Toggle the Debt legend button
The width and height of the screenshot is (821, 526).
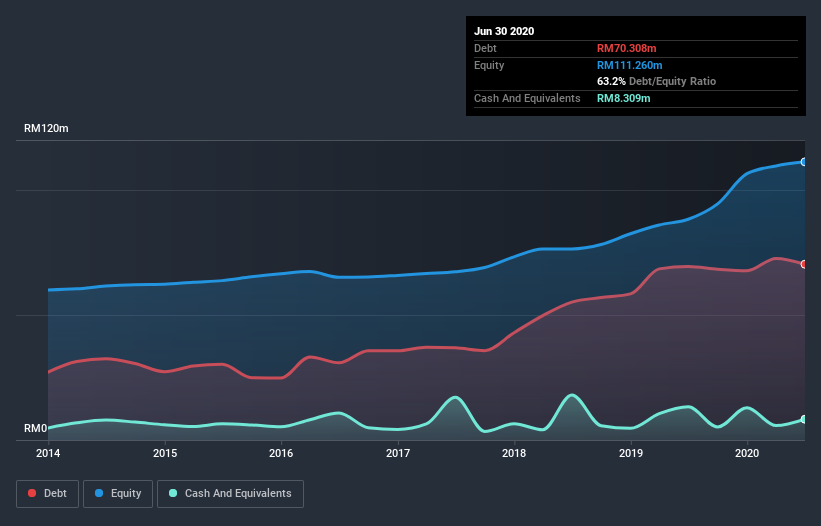[x=47, y=494]
